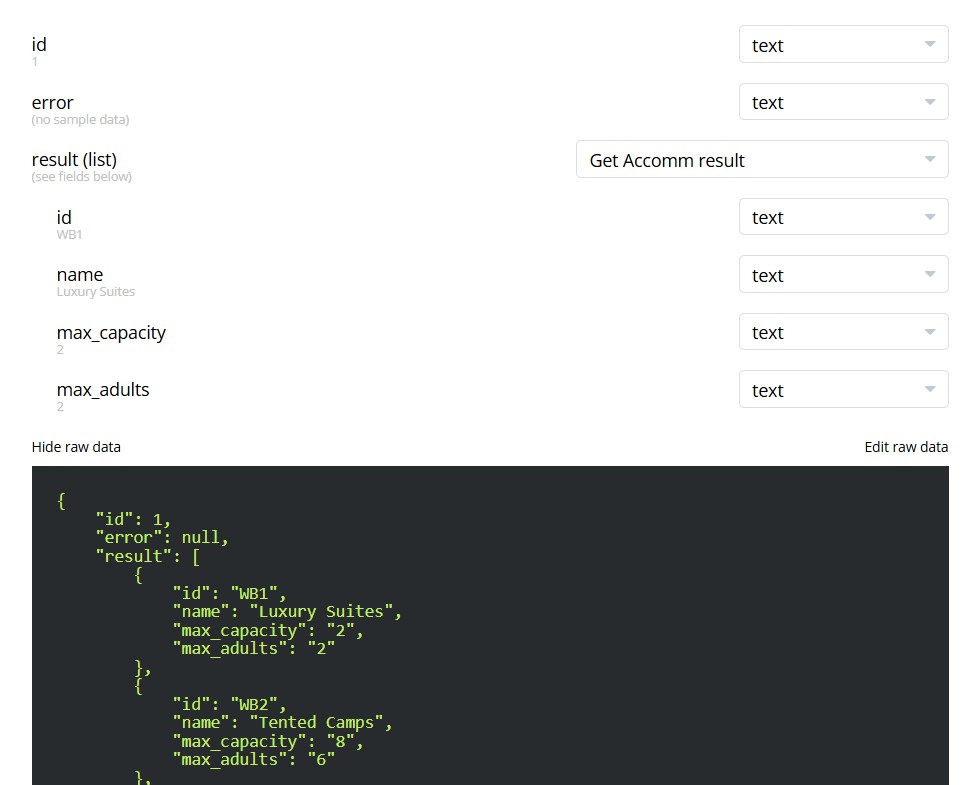This screenshot has width=977, height=785.
Task: Click the Luxury Suites line in raw JSON
Action: tap(287, 611)
